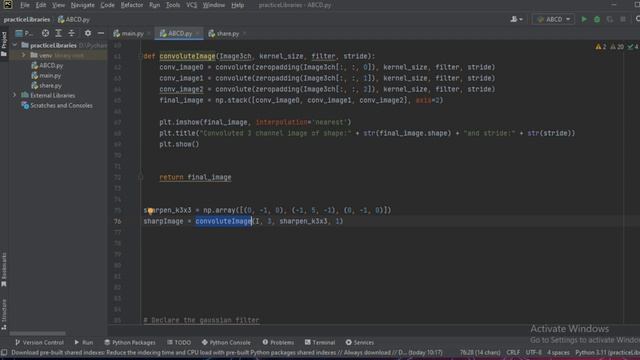This screenshot has width=640, height=360.
Task: Close the ABCD.py tab
Action: 198,33
